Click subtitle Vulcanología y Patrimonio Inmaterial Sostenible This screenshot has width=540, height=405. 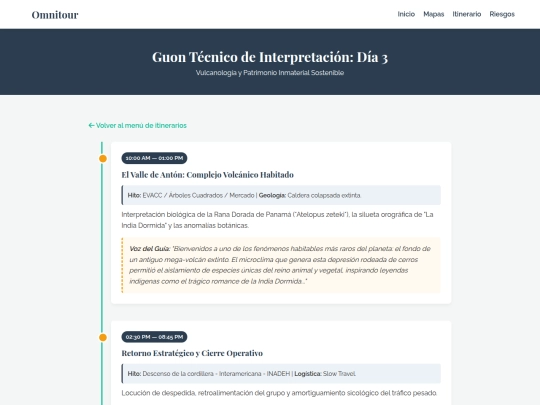270,73
